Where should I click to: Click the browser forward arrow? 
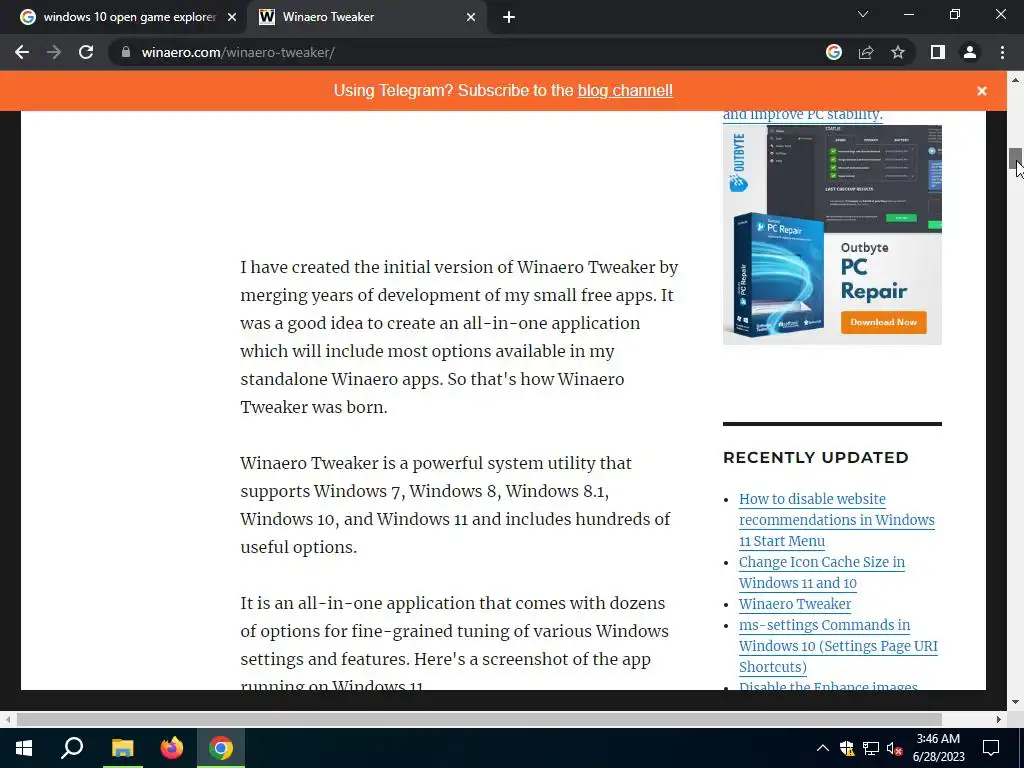pos(54,52)
